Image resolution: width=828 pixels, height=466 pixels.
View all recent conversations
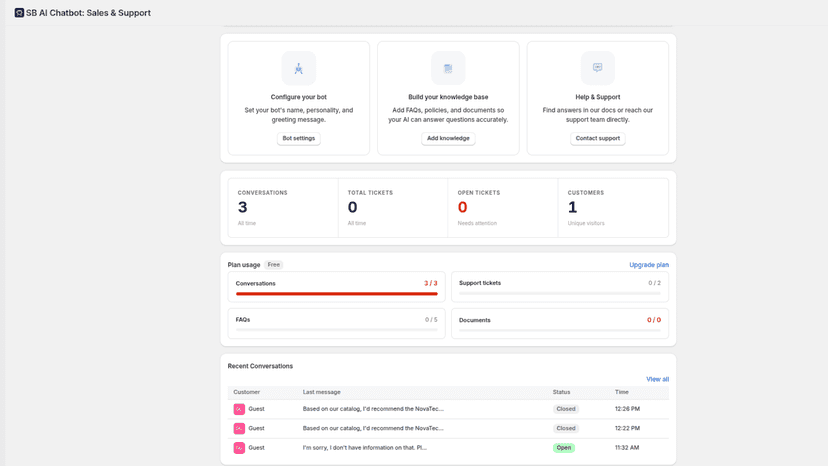point(657,379)
